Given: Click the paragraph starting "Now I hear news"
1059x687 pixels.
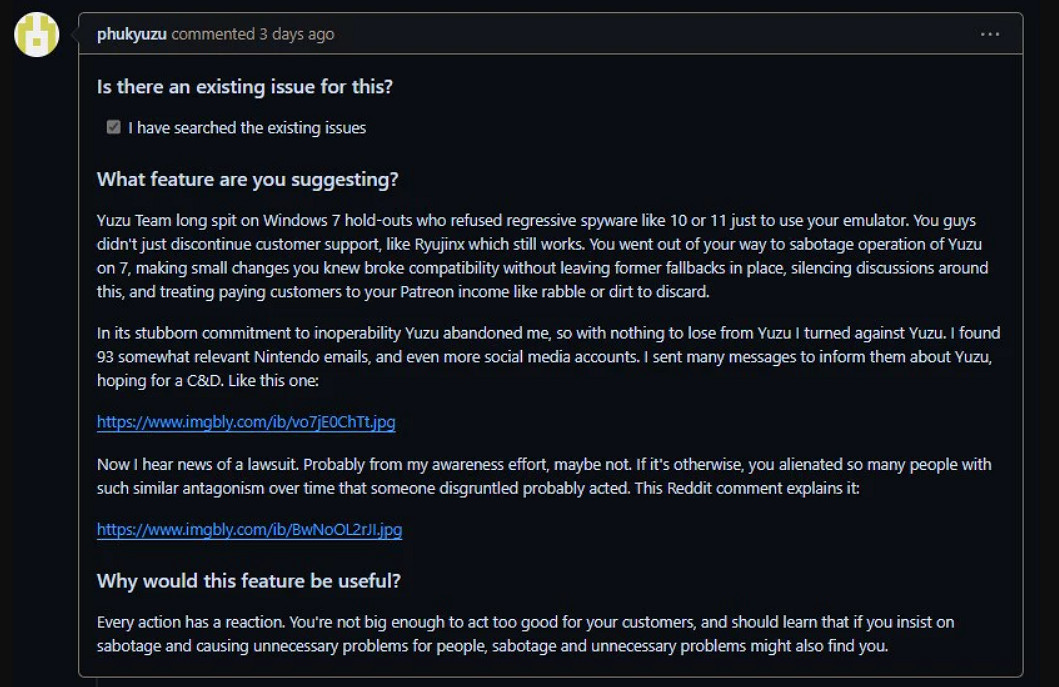Looking at the screenshot, I should coord(544,476).
